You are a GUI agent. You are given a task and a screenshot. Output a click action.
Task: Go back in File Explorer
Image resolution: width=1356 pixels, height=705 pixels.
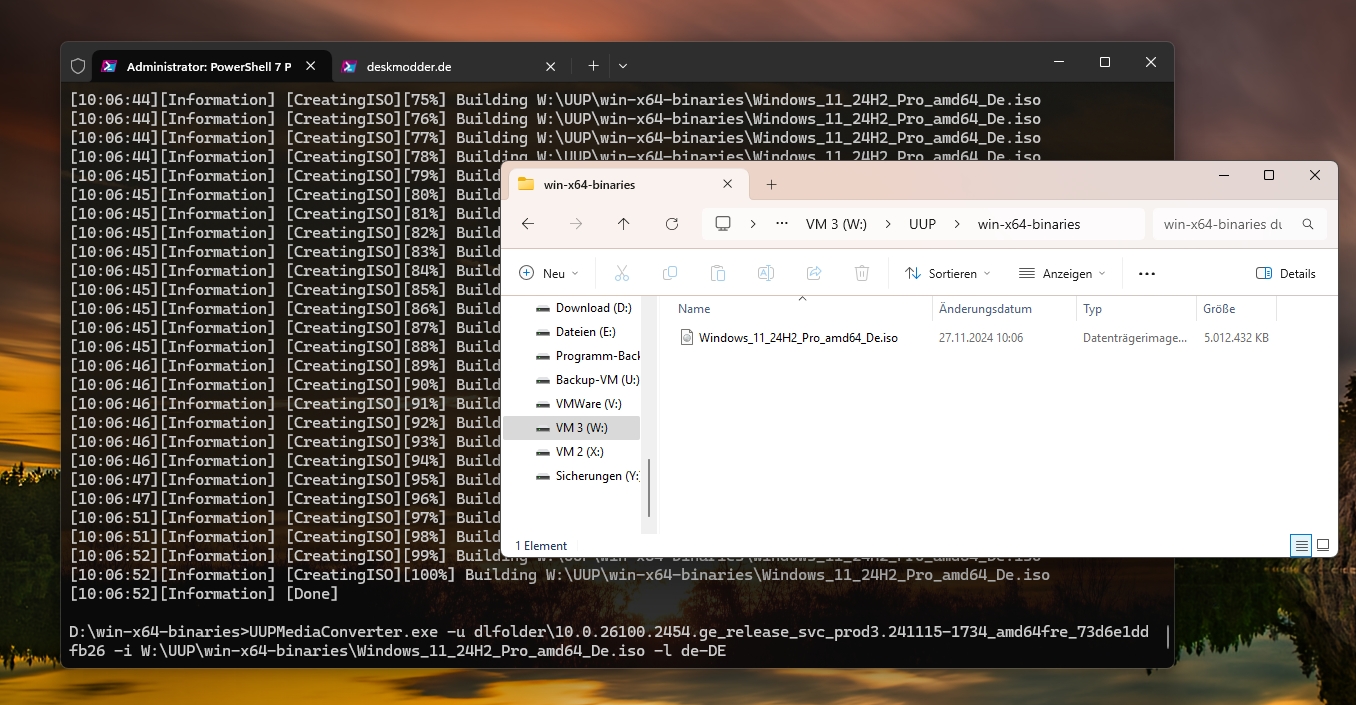pyautogui.click(x=528, y=224)
